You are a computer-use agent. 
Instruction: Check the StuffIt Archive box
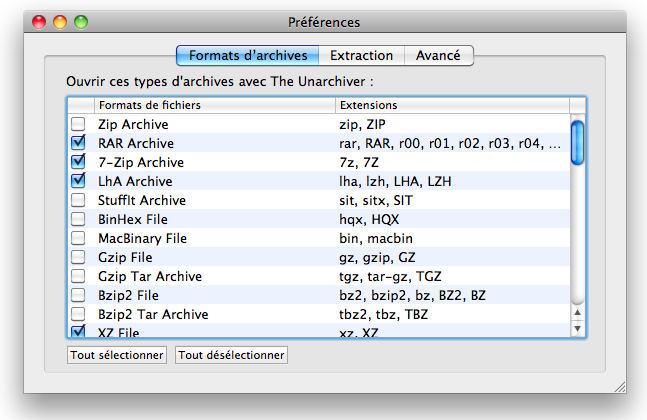coord(78,200)
